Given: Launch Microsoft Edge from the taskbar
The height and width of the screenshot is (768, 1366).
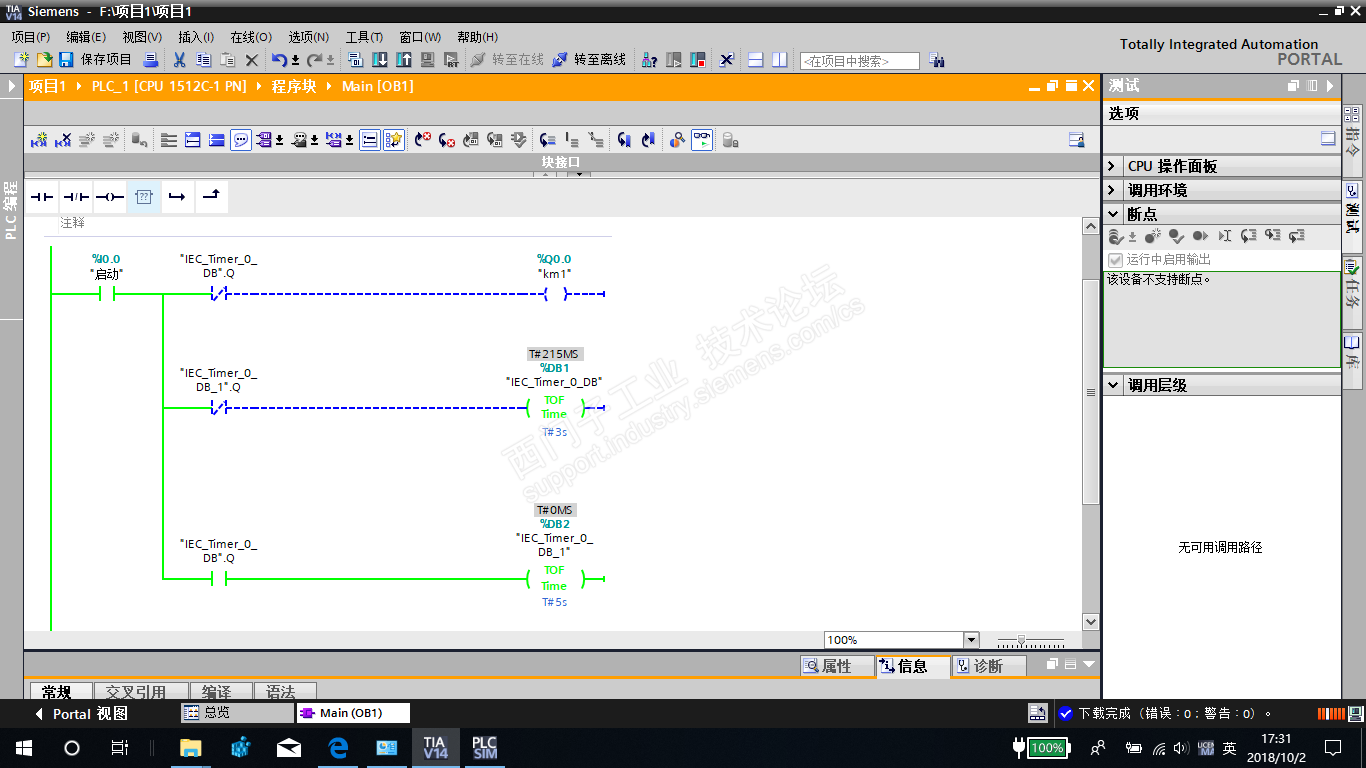Looking at the screenshot, I should click(x=338, y=748).
